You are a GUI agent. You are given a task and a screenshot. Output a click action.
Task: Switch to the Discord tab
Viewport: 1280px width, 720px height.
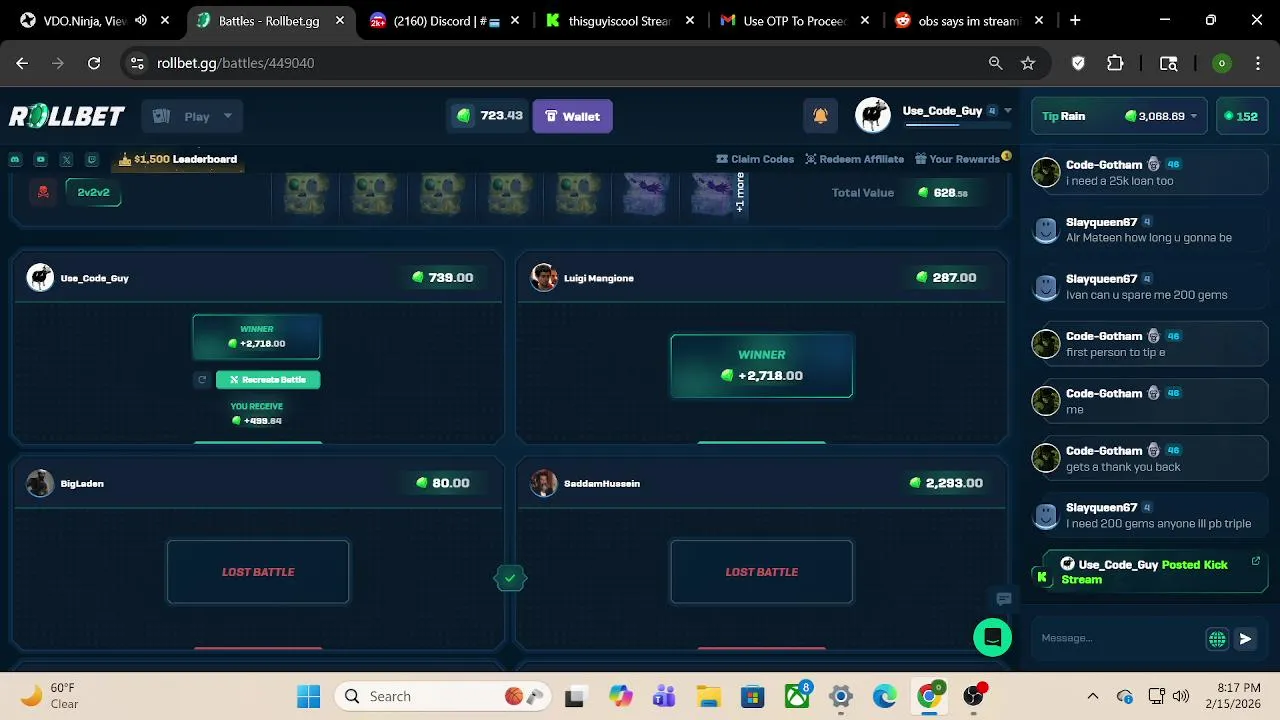445,20
